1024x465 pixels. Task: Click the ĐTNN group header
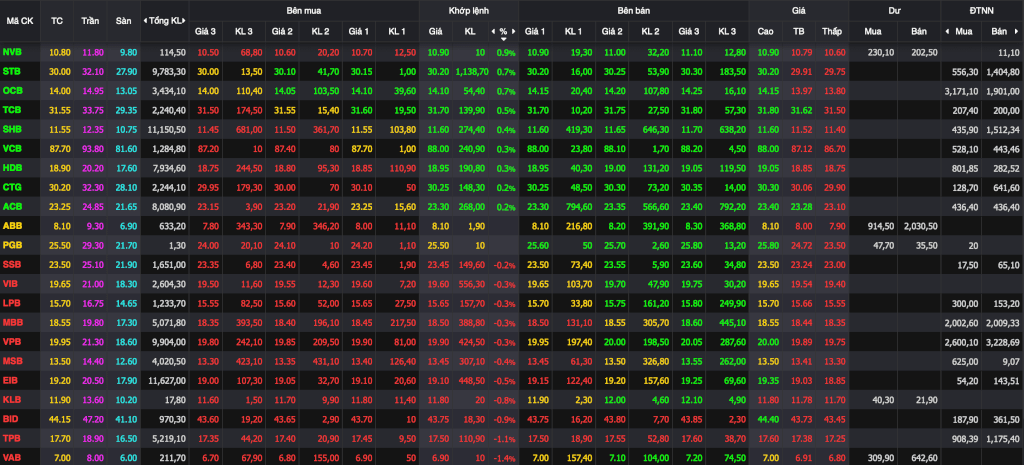pyautogui.click(x=982, y=11)
